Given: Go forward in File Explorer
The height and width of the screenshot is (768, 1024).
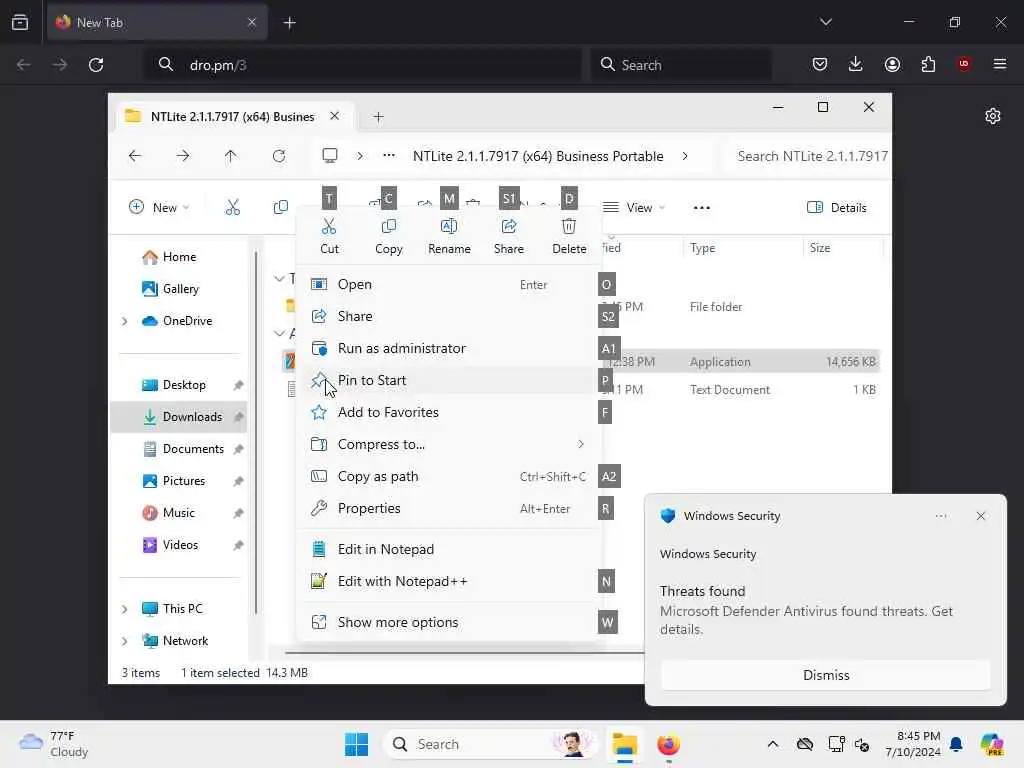Looking at the screenshot, I should [183, 156].
